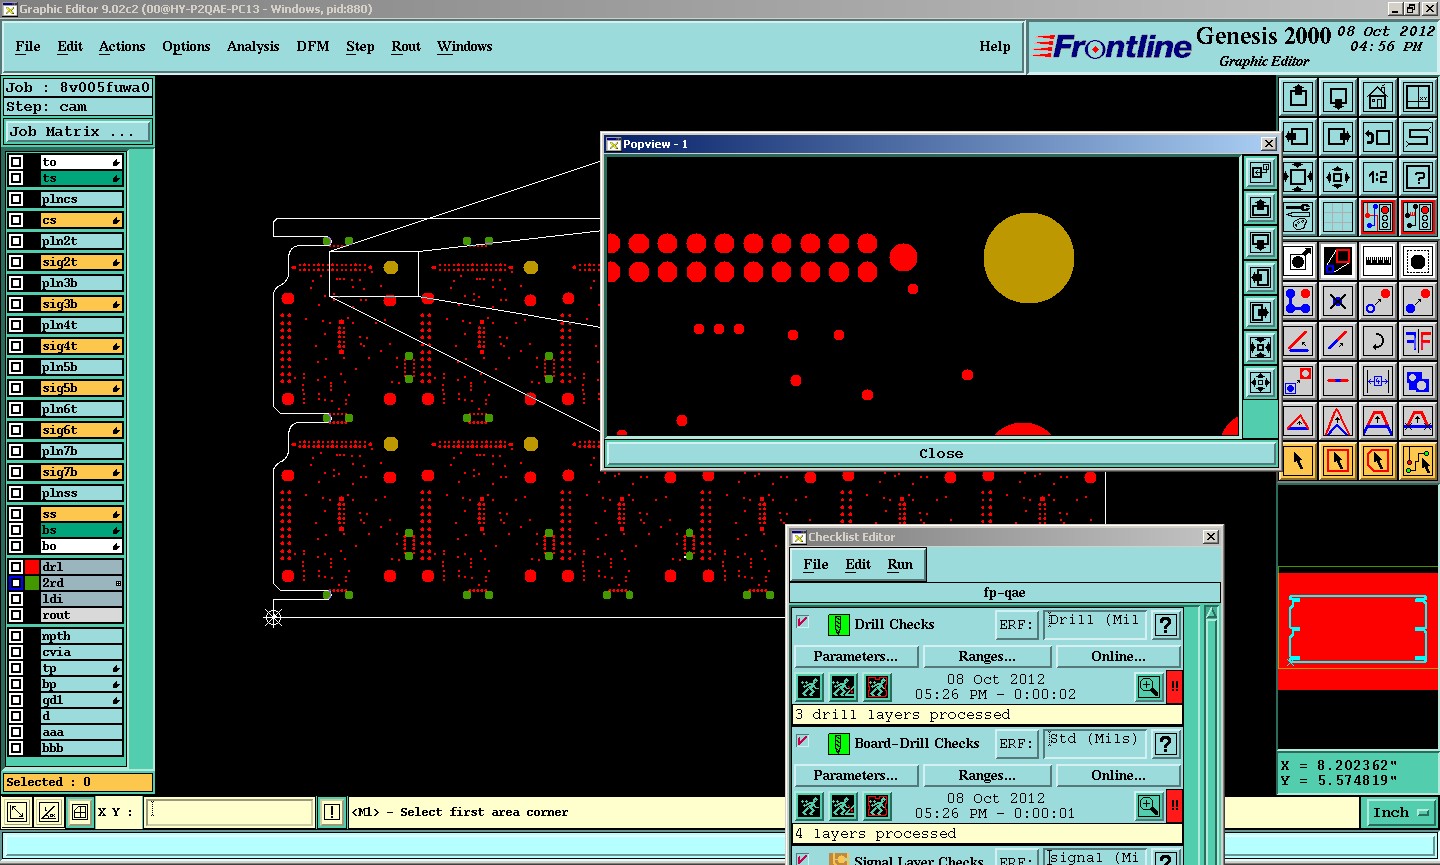Toggle the checkbox for layer npth
Viewport: 1440px width, 865px height.
16,636
